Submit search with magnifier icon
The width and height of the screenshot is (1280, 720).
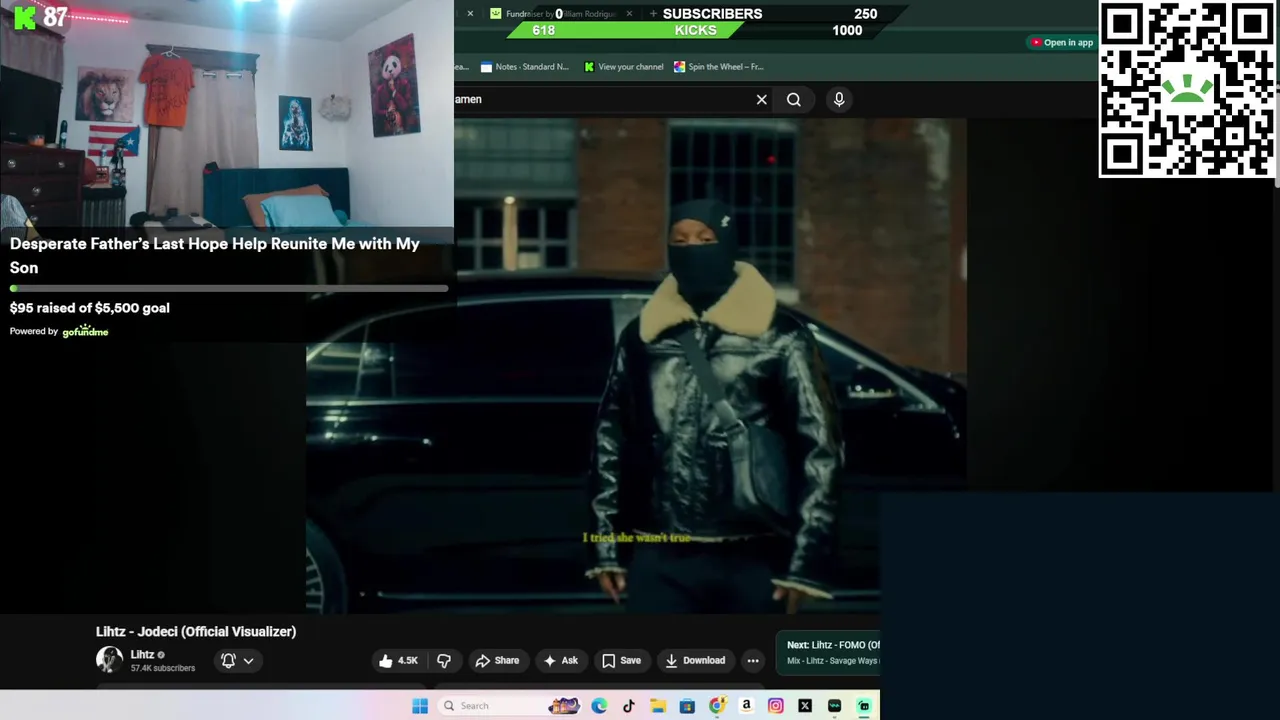click(794, 99)
